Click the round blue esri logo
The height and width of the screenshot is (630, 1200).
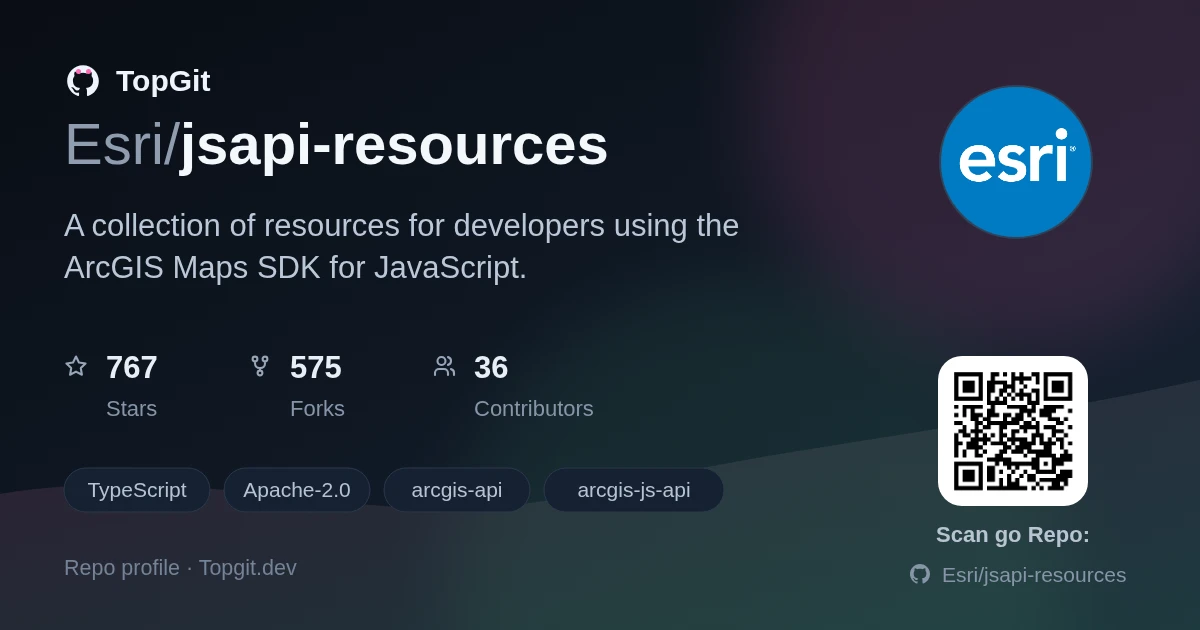(1015, 161)
